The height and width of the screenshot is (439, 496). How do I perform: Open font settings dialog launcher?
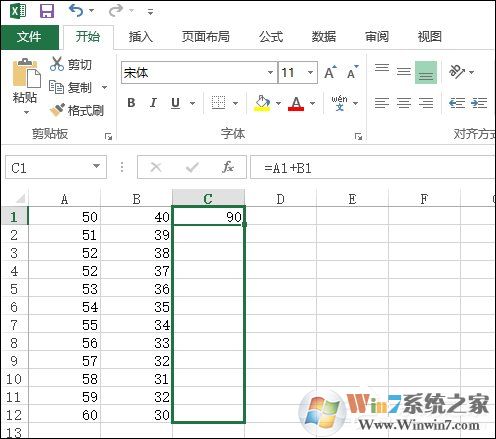pyautogui.click(x=358, y=136)
